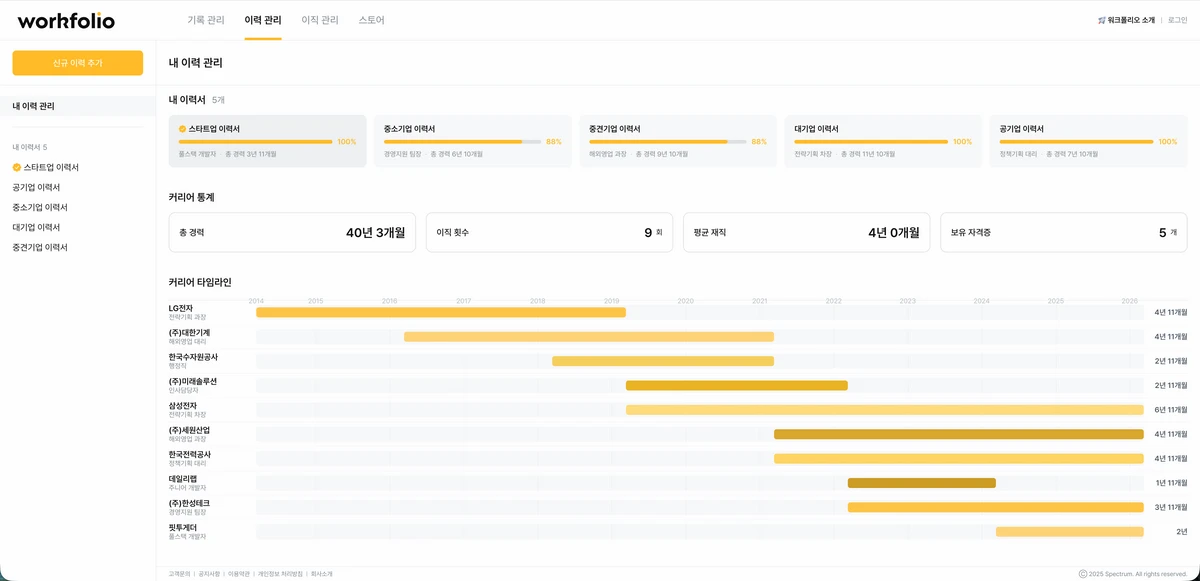Open the 대기업 이력서 resume card
This screenshot has width=1200, height=581.
883,141
